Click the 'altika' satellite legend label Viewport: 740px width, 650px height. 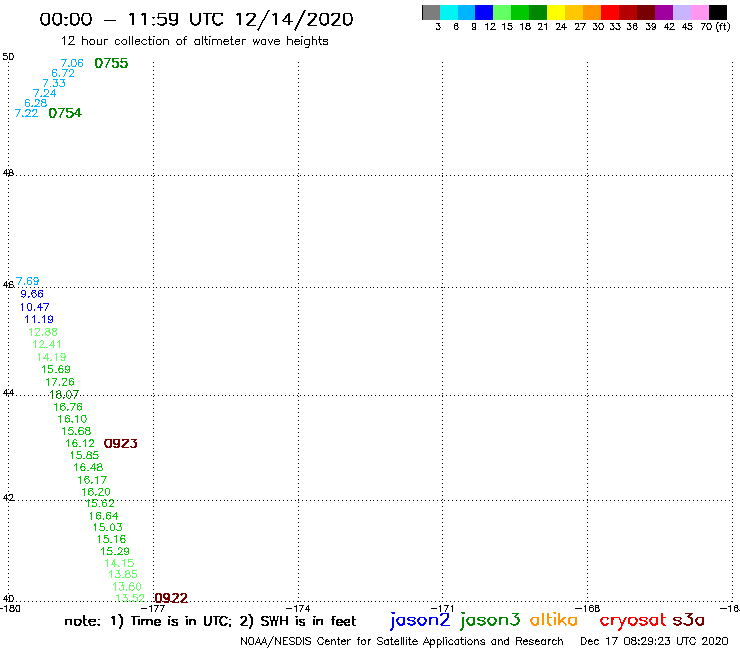[554, 620]
